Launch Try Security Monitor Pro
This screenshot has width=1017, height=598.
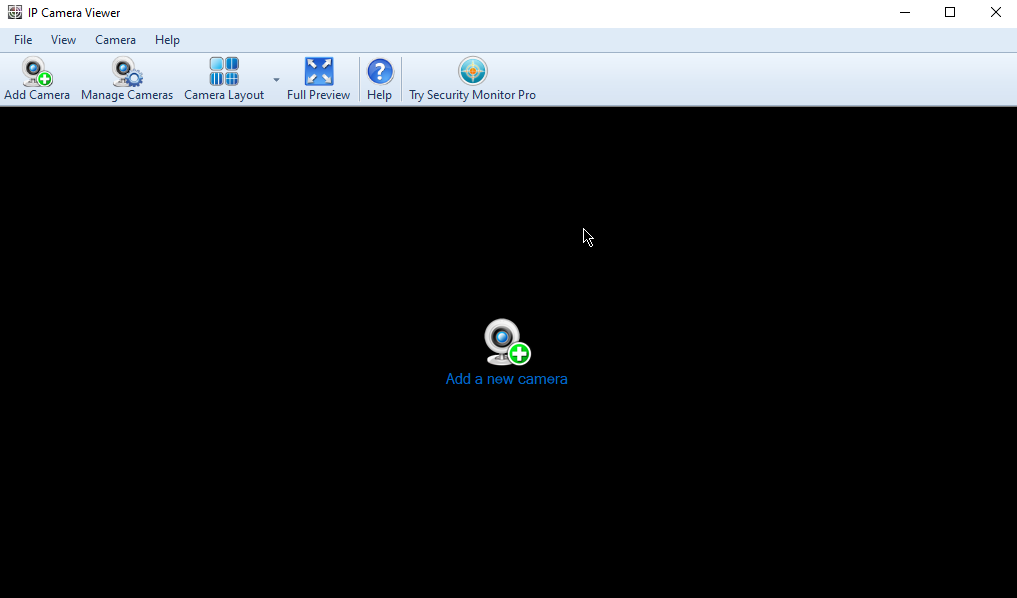(x=471, y=71)
